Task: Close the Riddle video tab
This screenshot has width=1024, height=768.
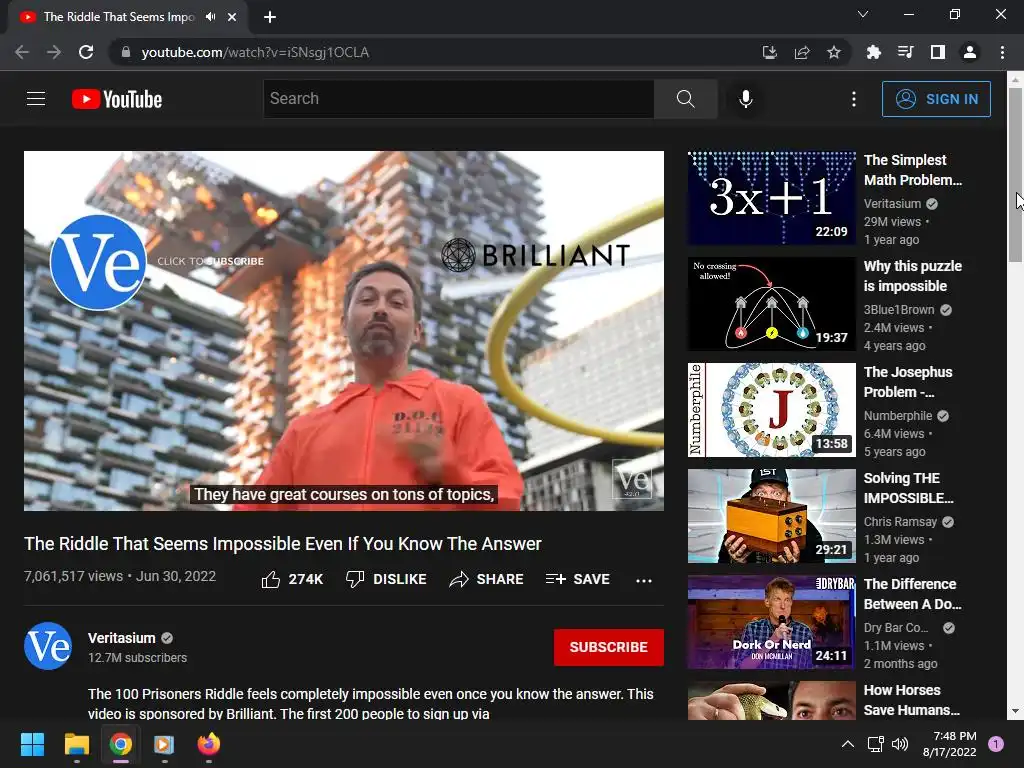Action: click(x=232, y=17)
